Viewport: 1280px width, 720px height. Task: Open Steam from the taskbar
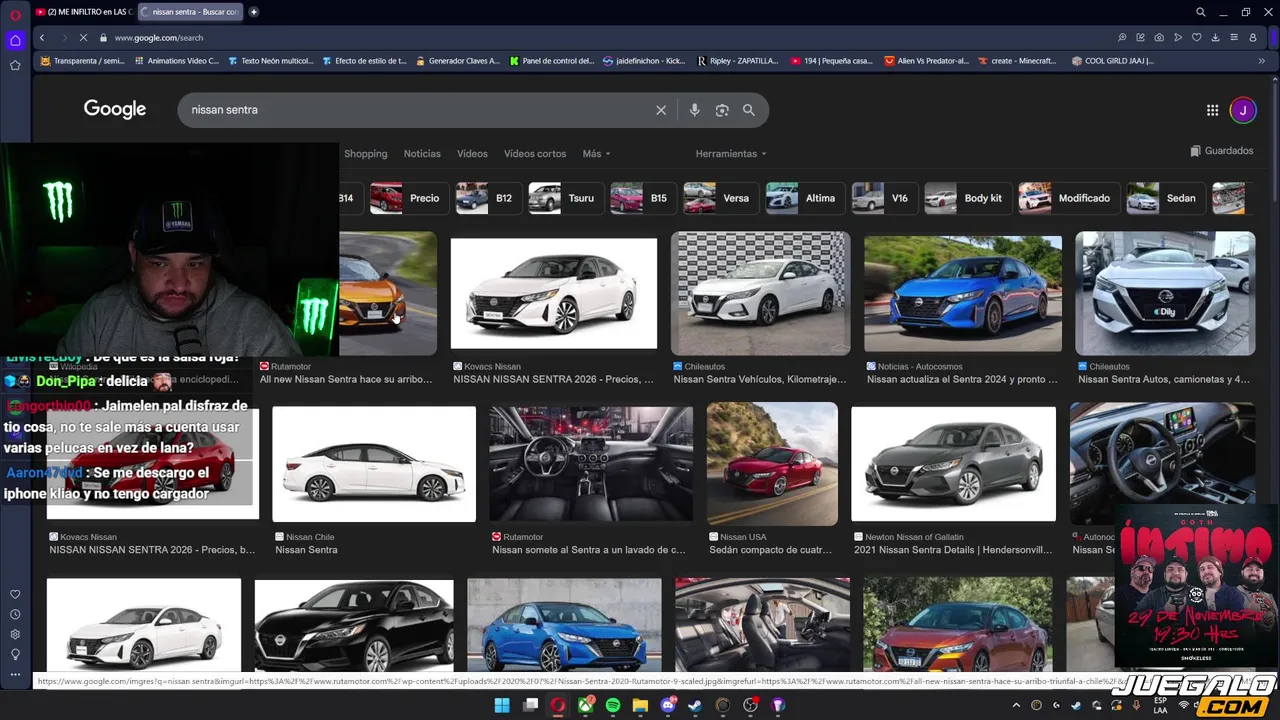(x=695, y=705)
